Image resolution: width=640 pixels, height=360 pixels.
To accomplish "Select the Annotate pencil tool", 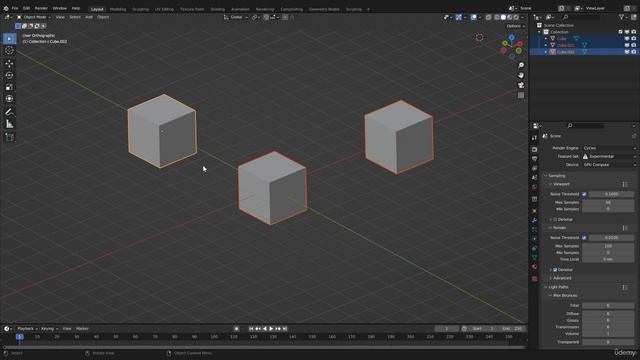I will [x=9, y=112].
